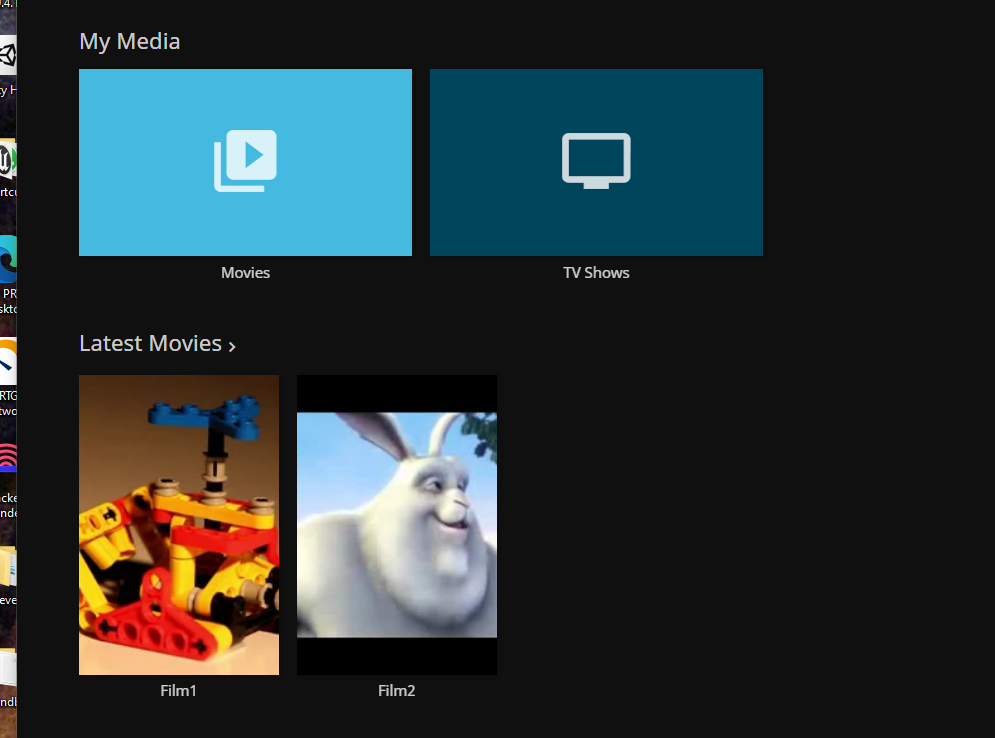Click the Film1 title text

coord(178,690)
